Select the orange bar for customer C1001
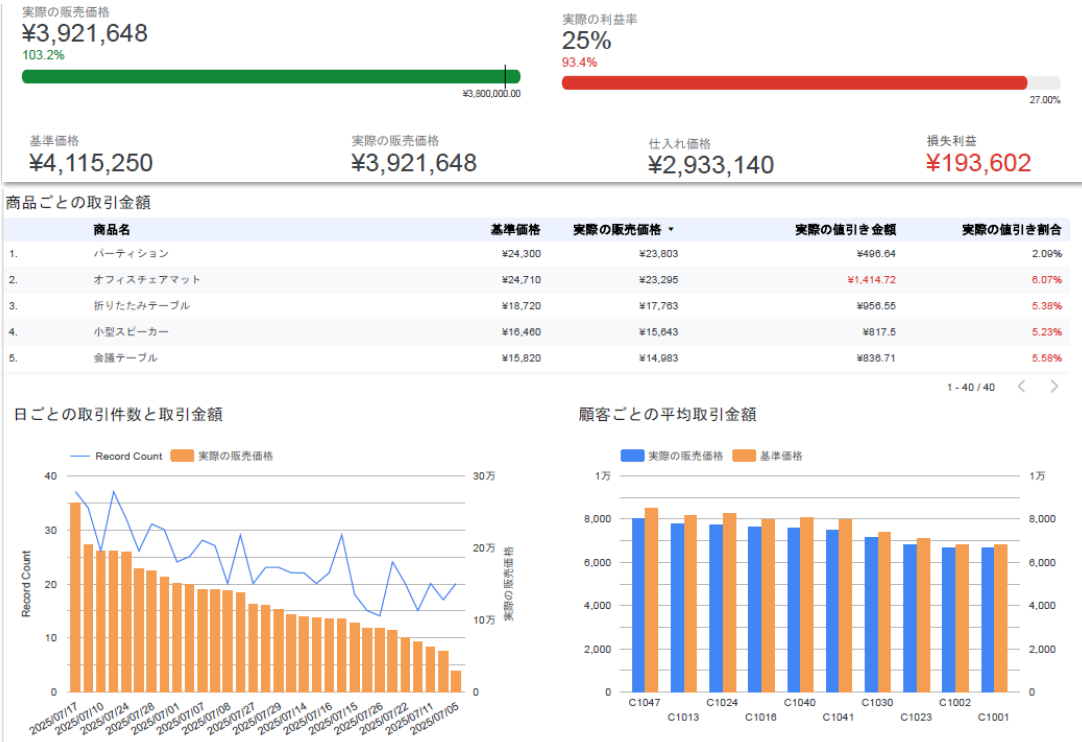Screen dimensions: 1082x742 tap(1001, 618)
